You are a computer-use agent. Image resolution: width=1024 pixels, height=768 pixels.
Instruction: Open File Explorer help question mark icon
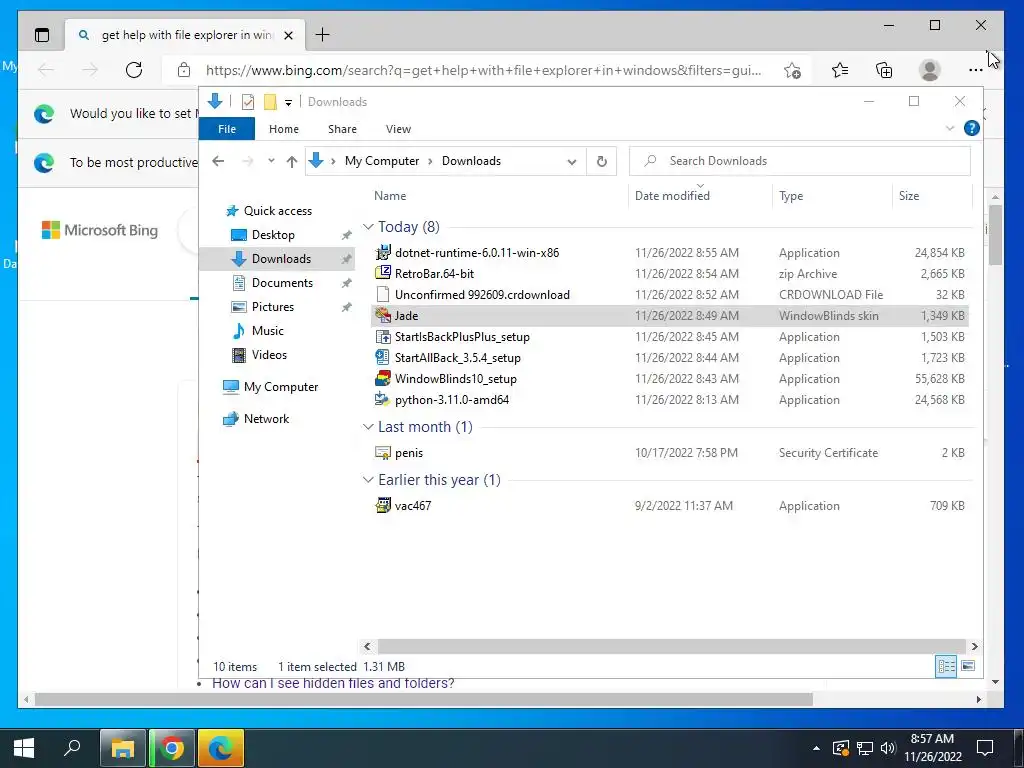click(971, 129)
